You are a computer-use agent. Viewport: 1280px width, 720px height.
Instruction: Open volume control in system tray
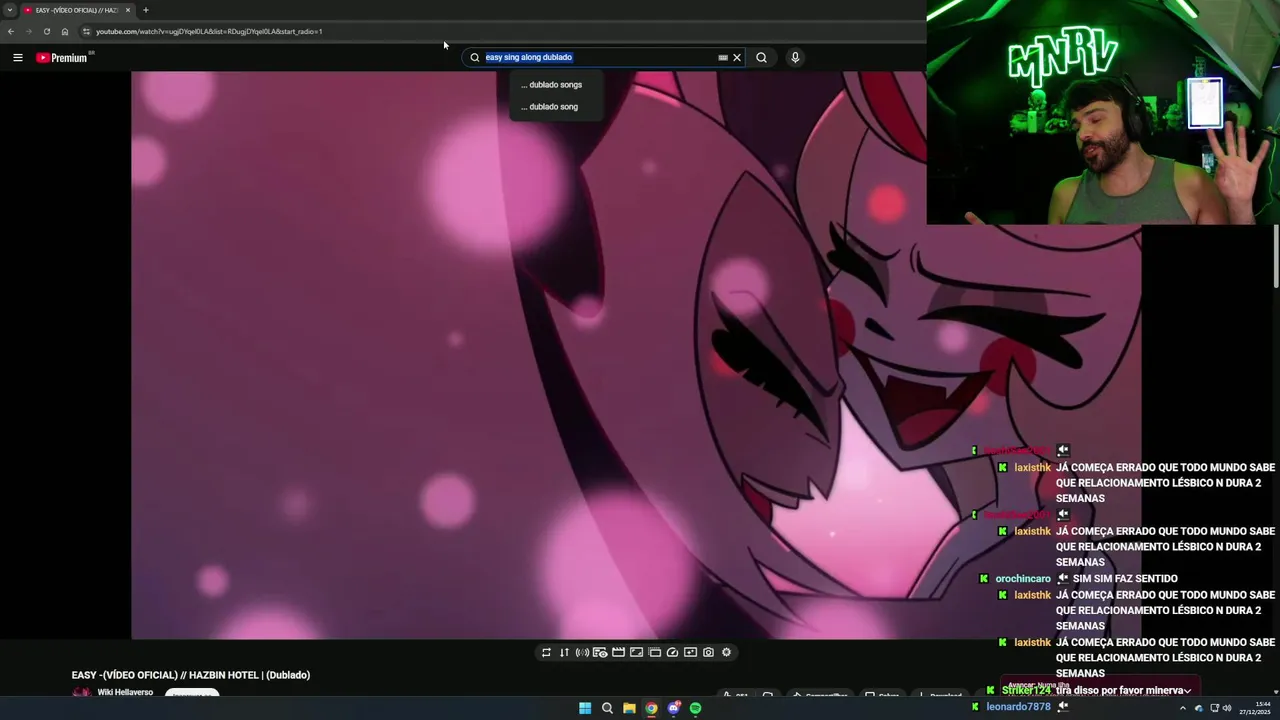(x=1227, y=708)
